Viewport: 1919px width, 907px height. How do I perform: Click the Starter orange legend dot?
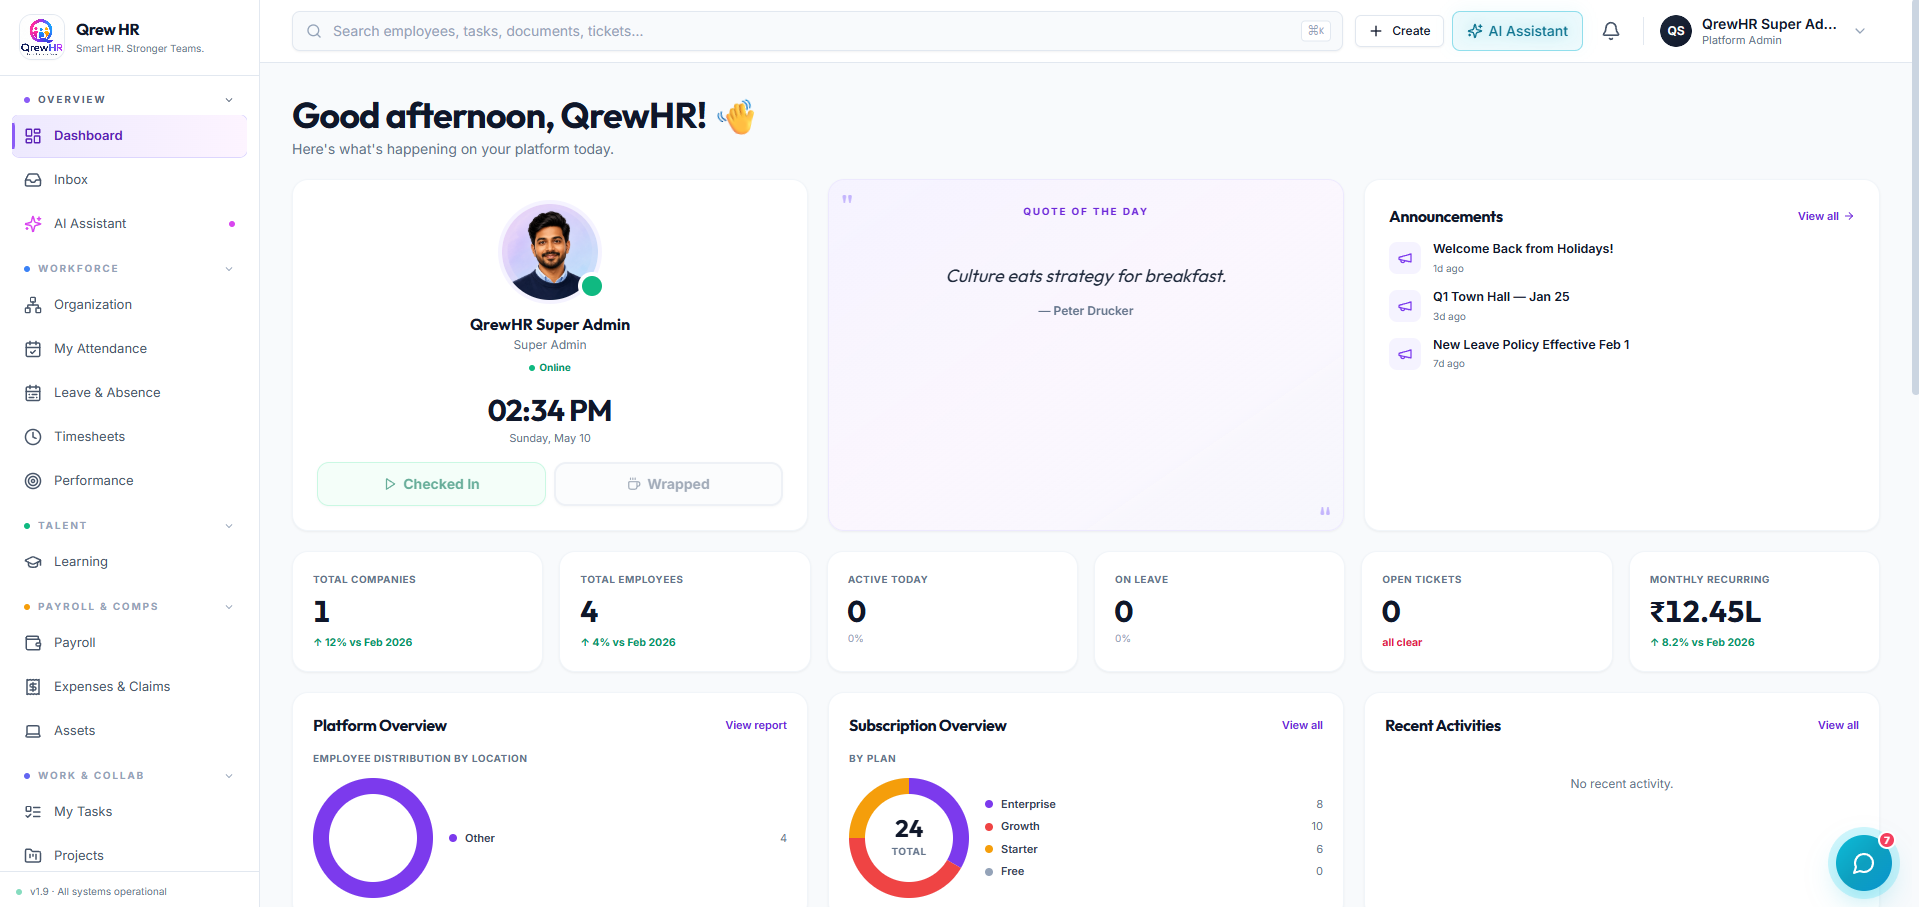click(989, 850)
